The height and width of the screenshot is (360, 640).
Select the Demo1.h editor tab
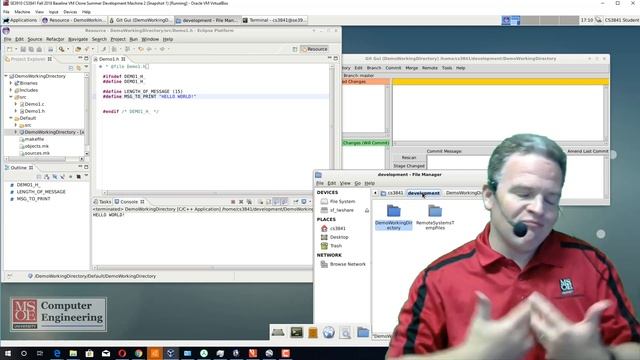[109, 59]
